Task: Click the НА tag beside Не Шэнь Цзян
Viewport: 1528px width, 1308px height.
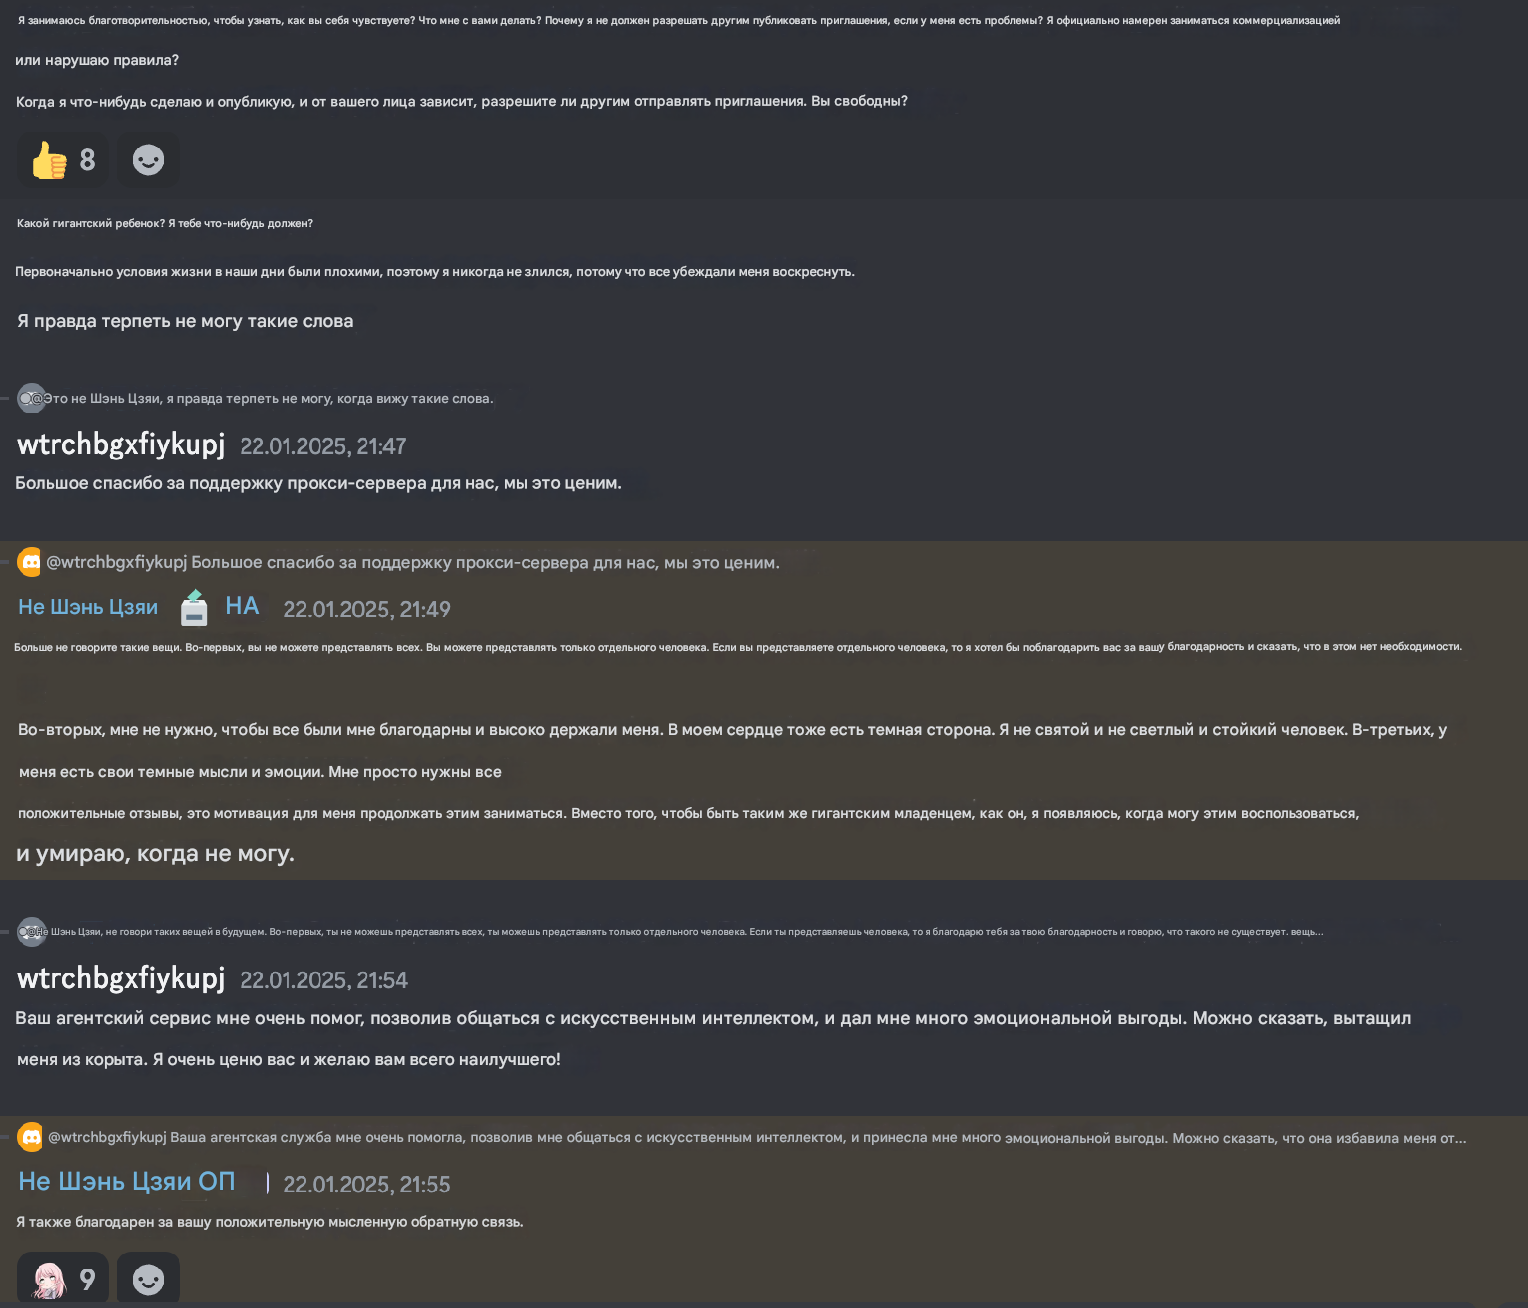Action: click(242, 606)
